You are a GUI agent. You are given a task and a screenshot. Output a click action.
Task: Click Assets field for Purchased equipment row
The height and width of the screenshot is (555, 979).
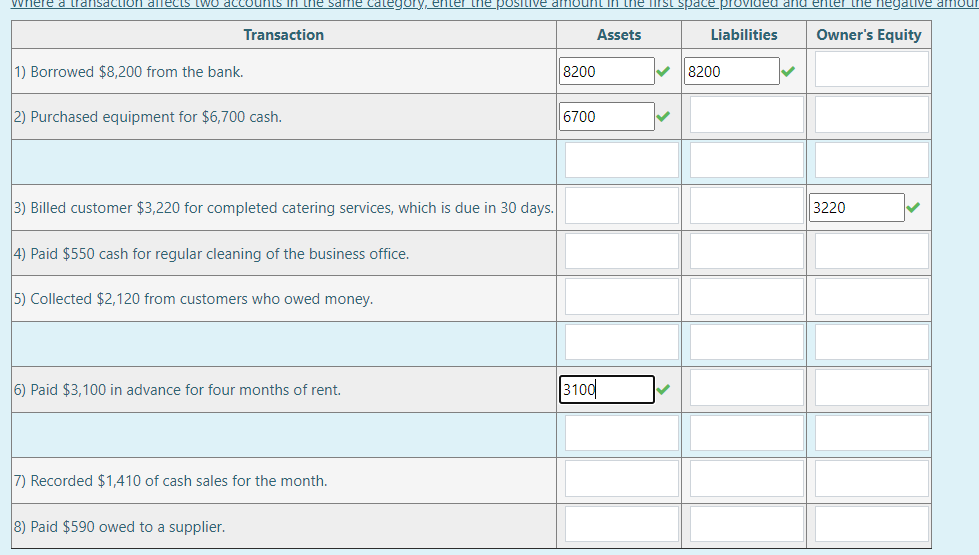click(x=606, y=116)
